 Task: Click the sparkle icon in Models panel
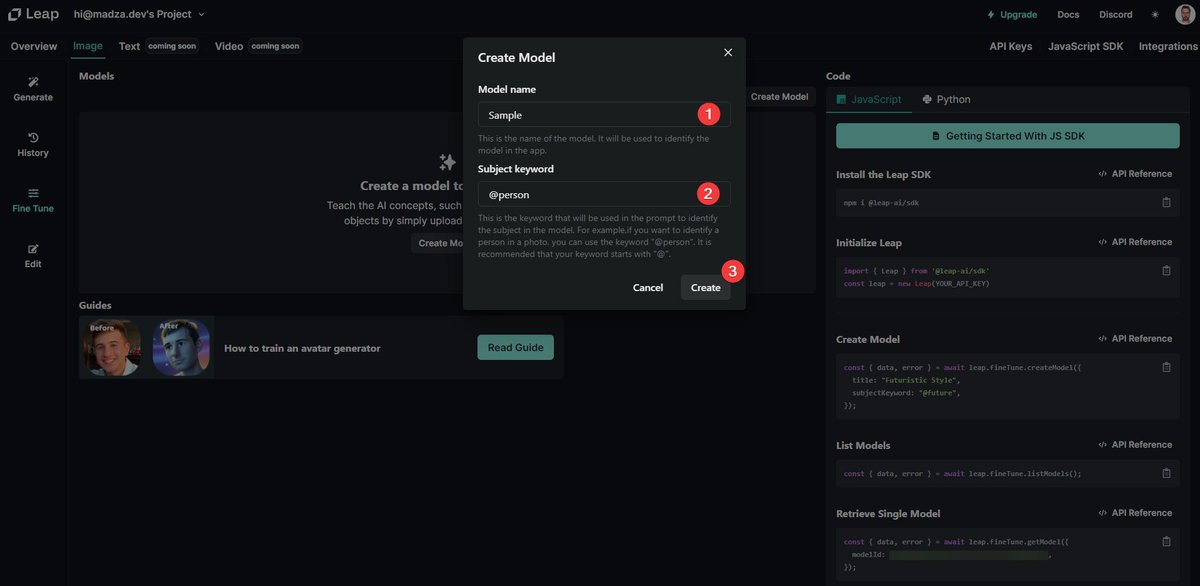[447, 162]
